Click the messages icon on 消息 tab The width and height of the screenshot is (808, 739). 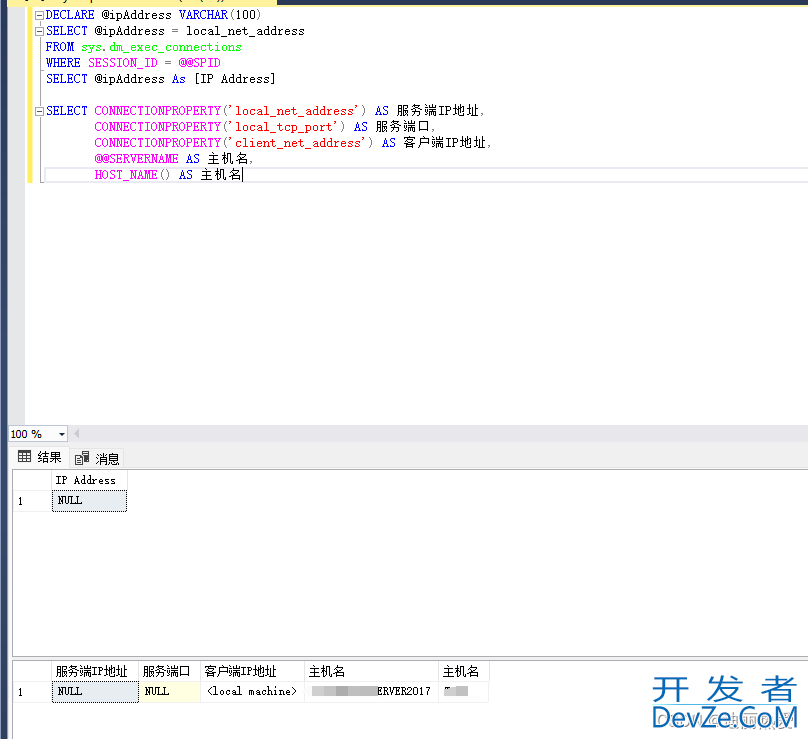(81, 458)
